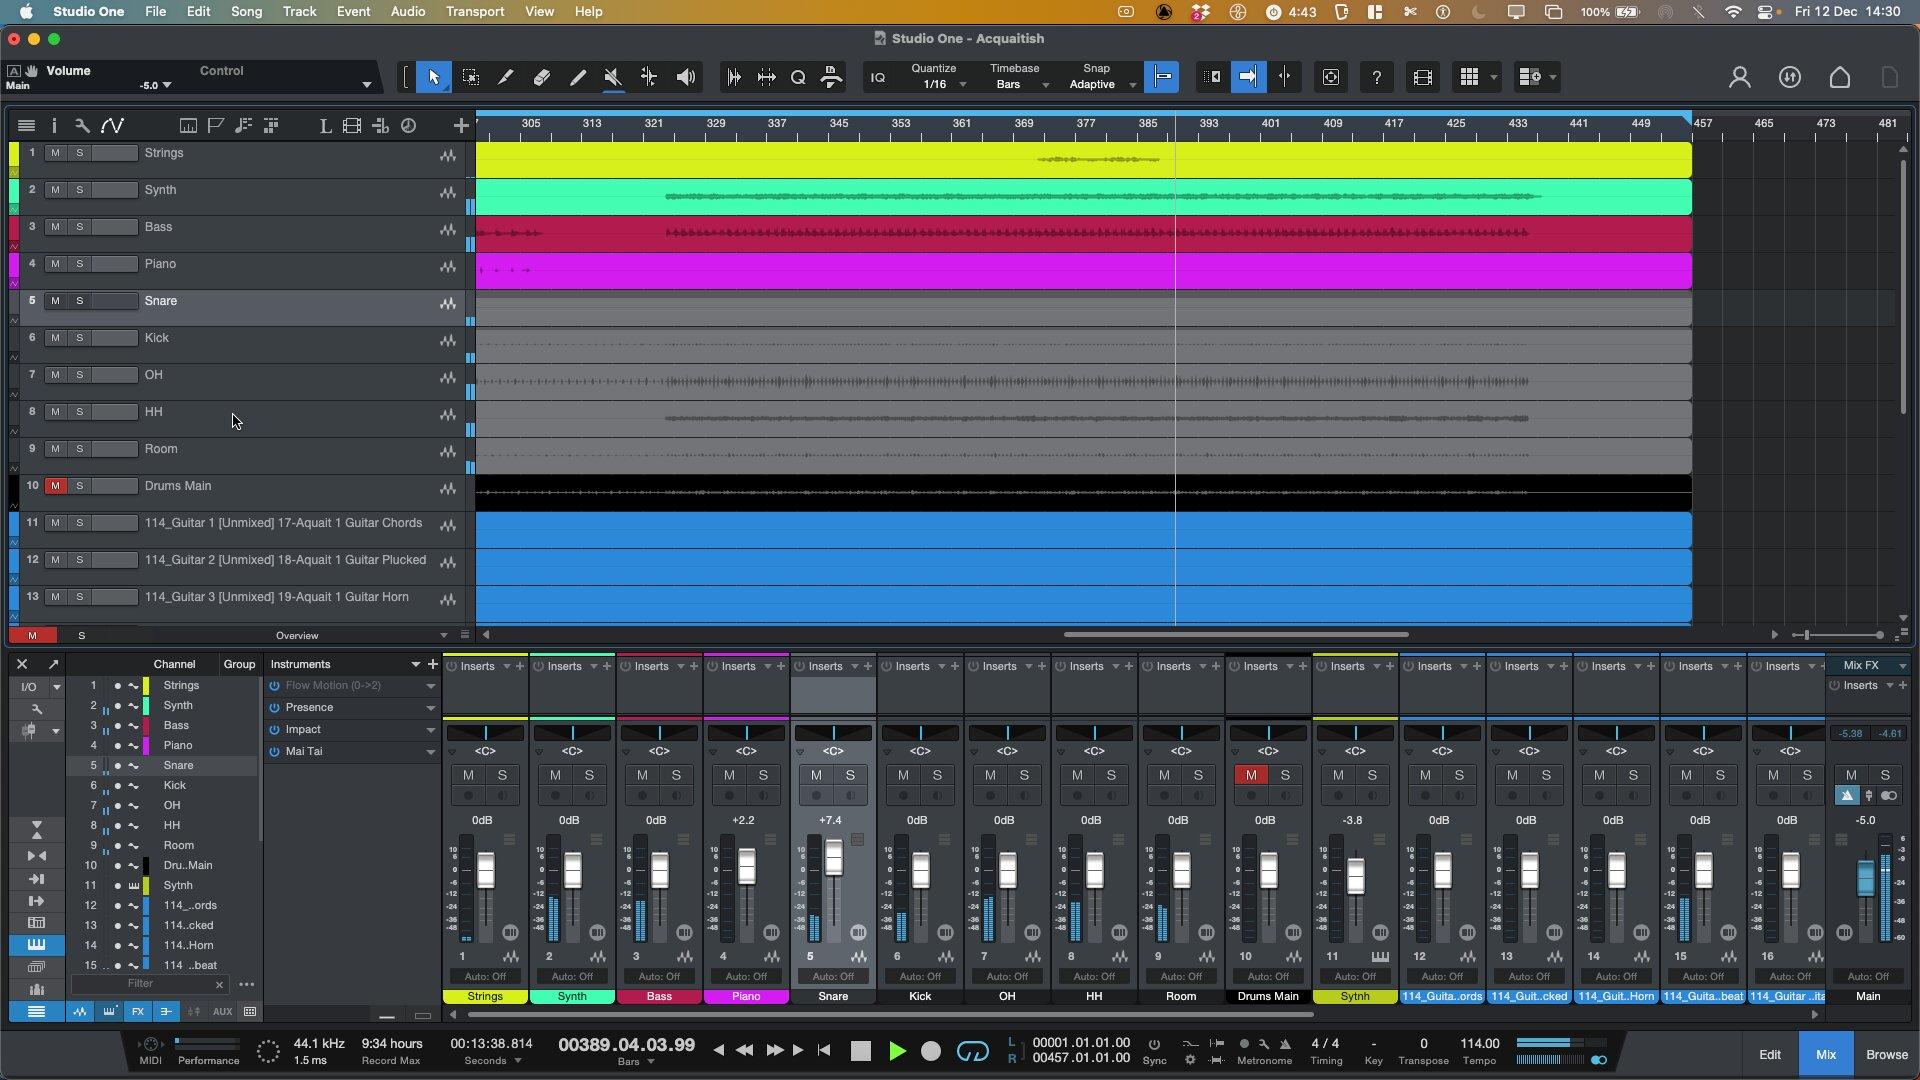This screenshot has width=1920, height=1080.
Task: Expand the Presence instrument menu arrow
Action: 431,708
